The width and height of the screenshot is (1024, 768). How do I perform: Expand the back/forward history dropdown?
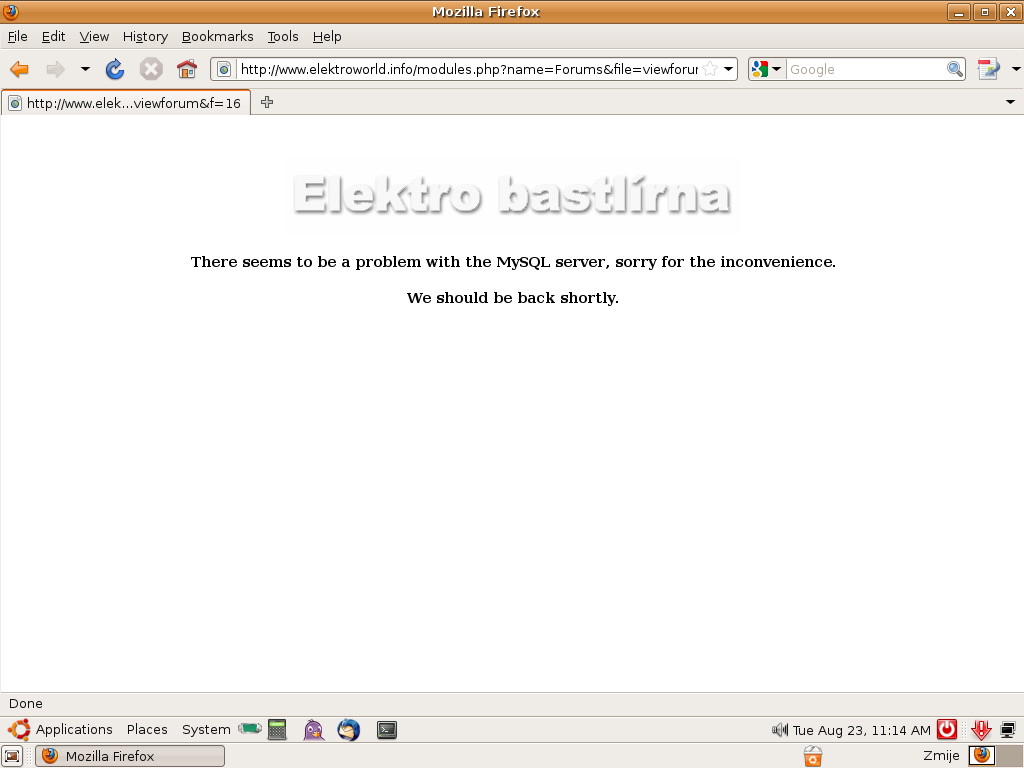click(85, 69)
